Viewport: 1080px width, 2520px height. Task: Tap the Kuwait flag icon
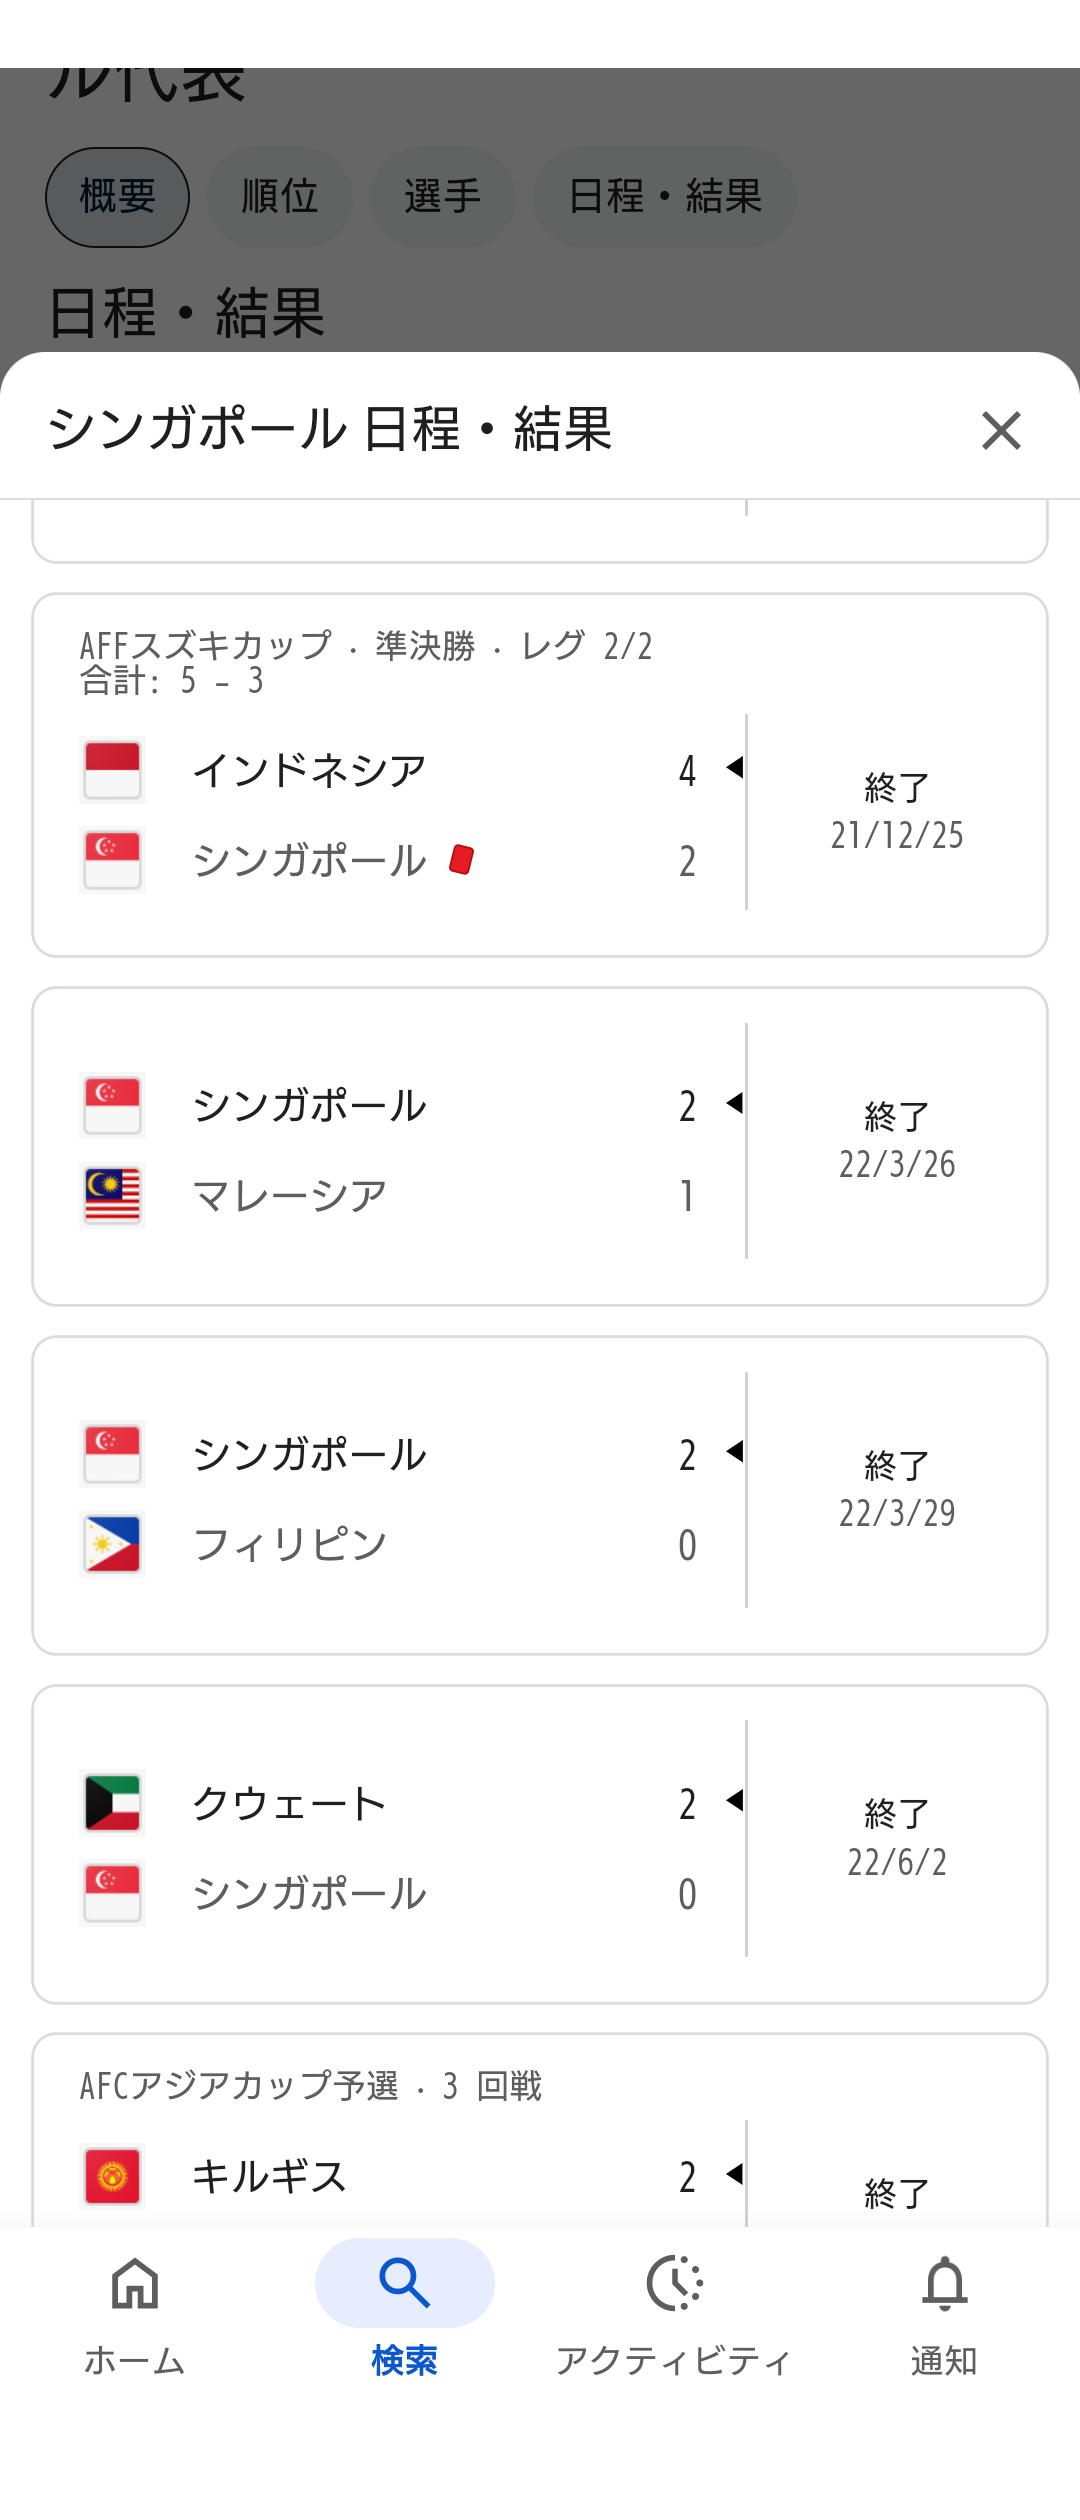(x=112, y=1803)
